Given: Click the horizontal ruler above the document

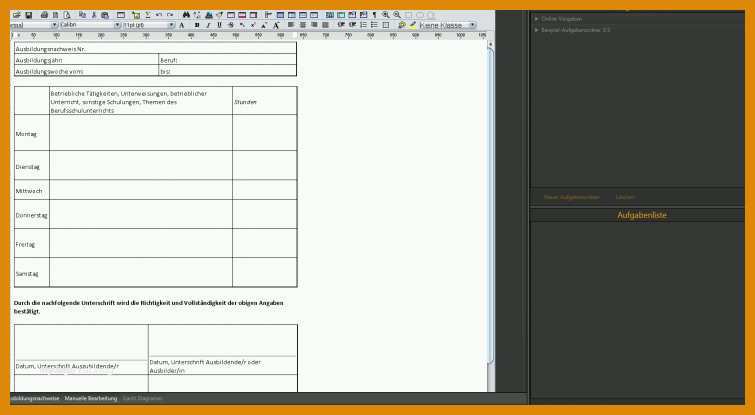Looking at the screenshot, I should coord(249,36).
